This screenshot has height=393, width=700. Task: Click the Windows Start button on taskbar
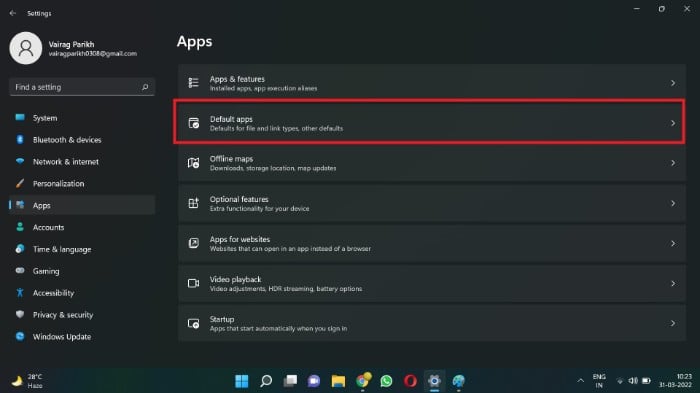click(242, 381)
